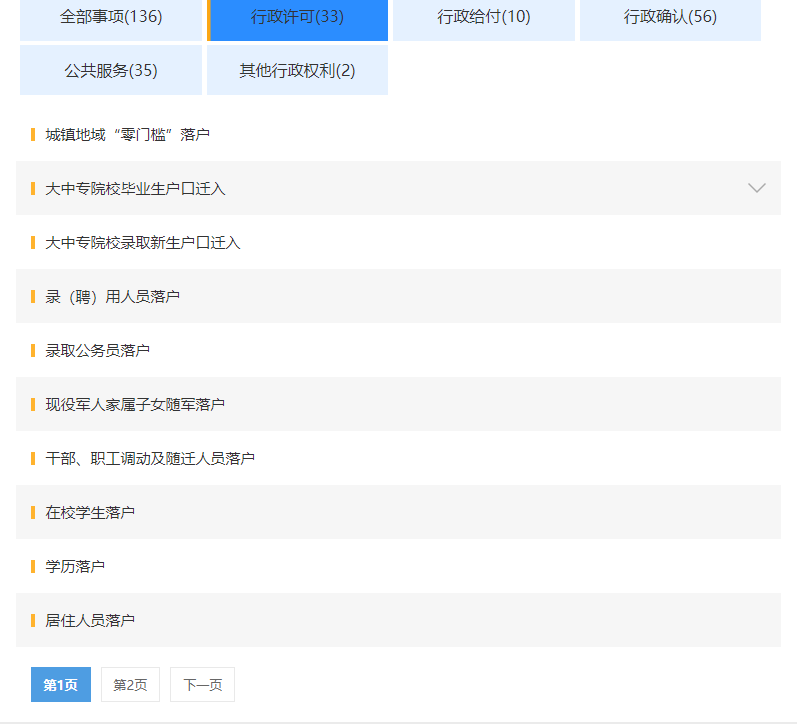Select the 全部事项(136) tab

pos(111,18)
